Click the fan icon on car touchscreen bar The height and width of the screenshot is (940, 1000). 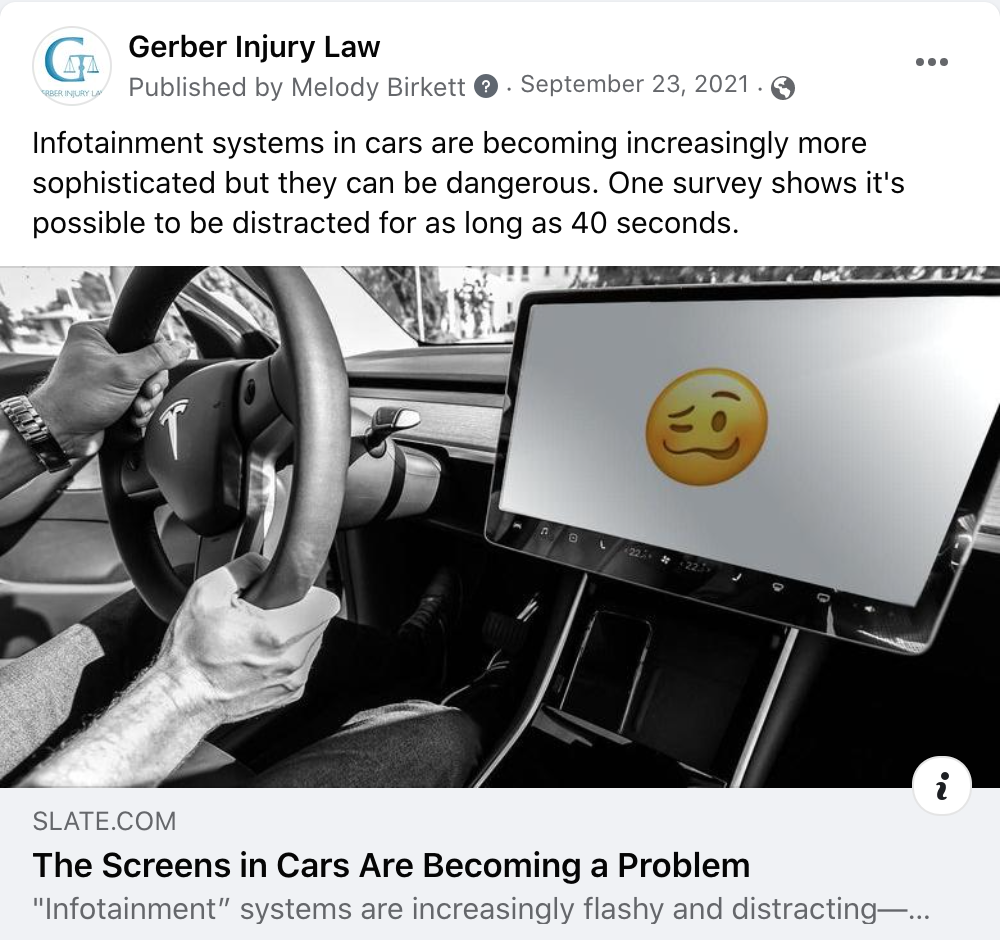point(665,560)
